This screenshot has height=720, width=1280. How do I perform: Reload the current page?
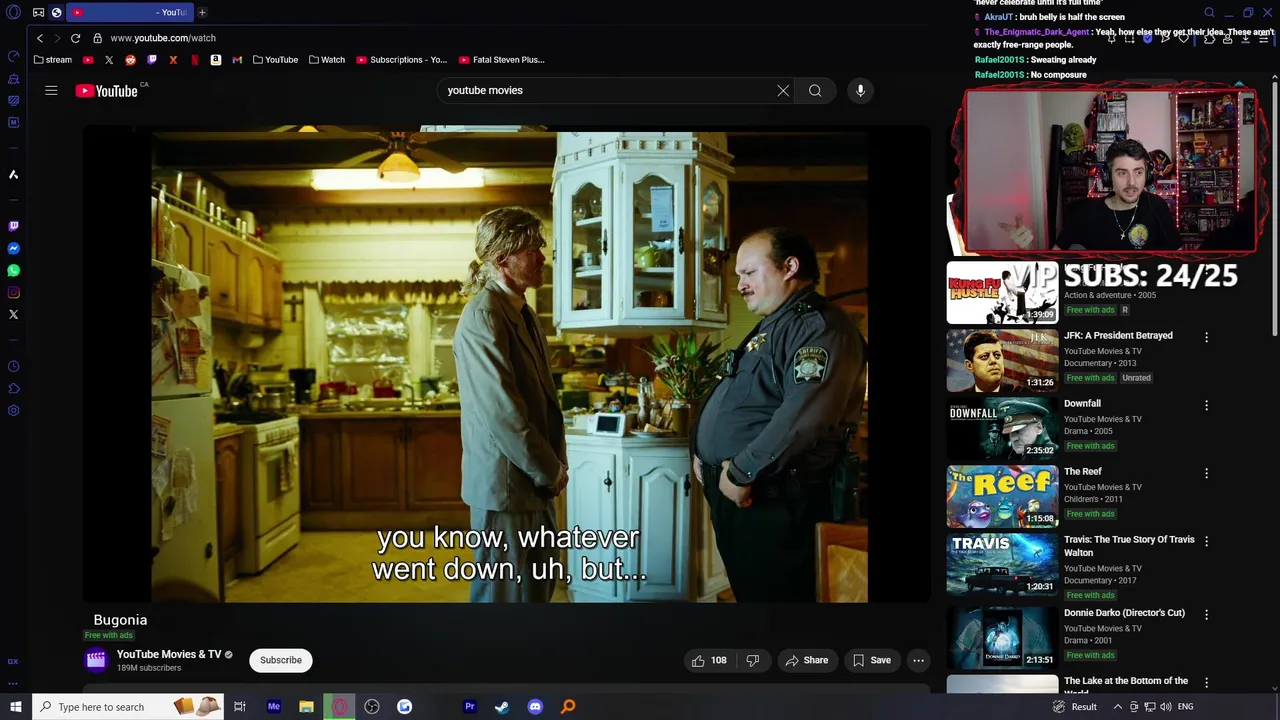pyautogui.click(x=75, y=38)
